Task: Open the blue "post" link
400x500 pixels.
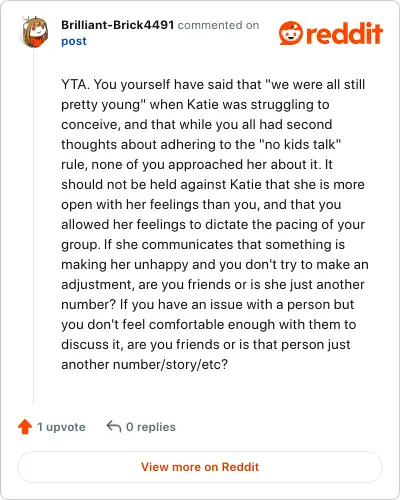Action: (x=74, y=41)
